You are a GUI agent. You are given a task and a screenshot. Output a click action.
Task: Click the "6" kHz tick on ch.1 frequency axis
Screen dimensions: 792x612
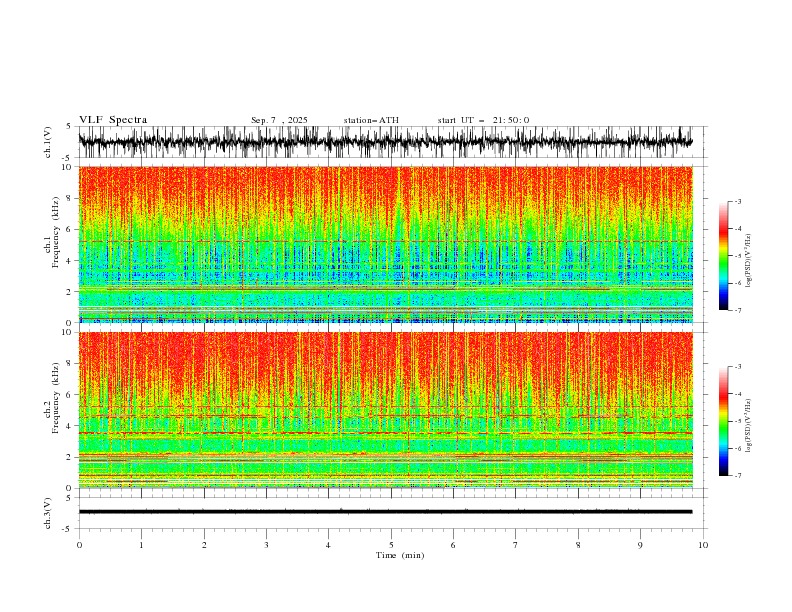pyautogui.click(x=69, y=229)
